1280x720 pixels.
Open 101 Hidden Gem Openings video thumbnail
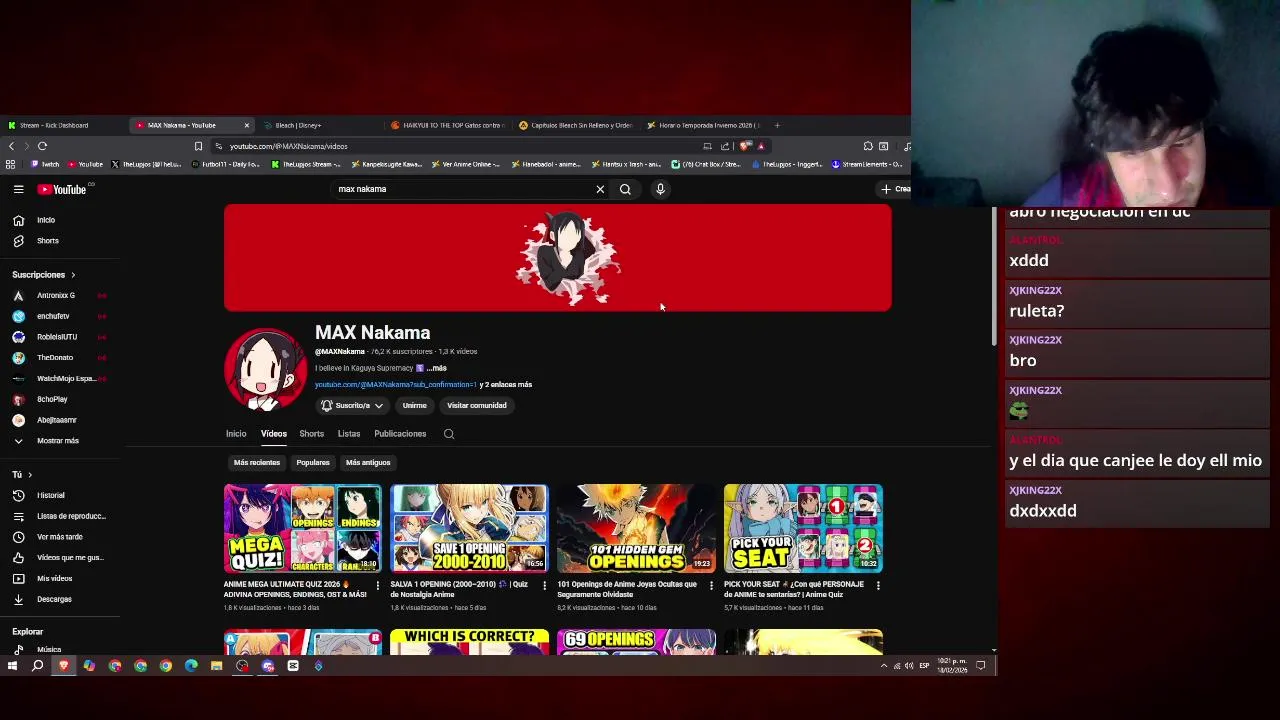[x=636, y=529]
